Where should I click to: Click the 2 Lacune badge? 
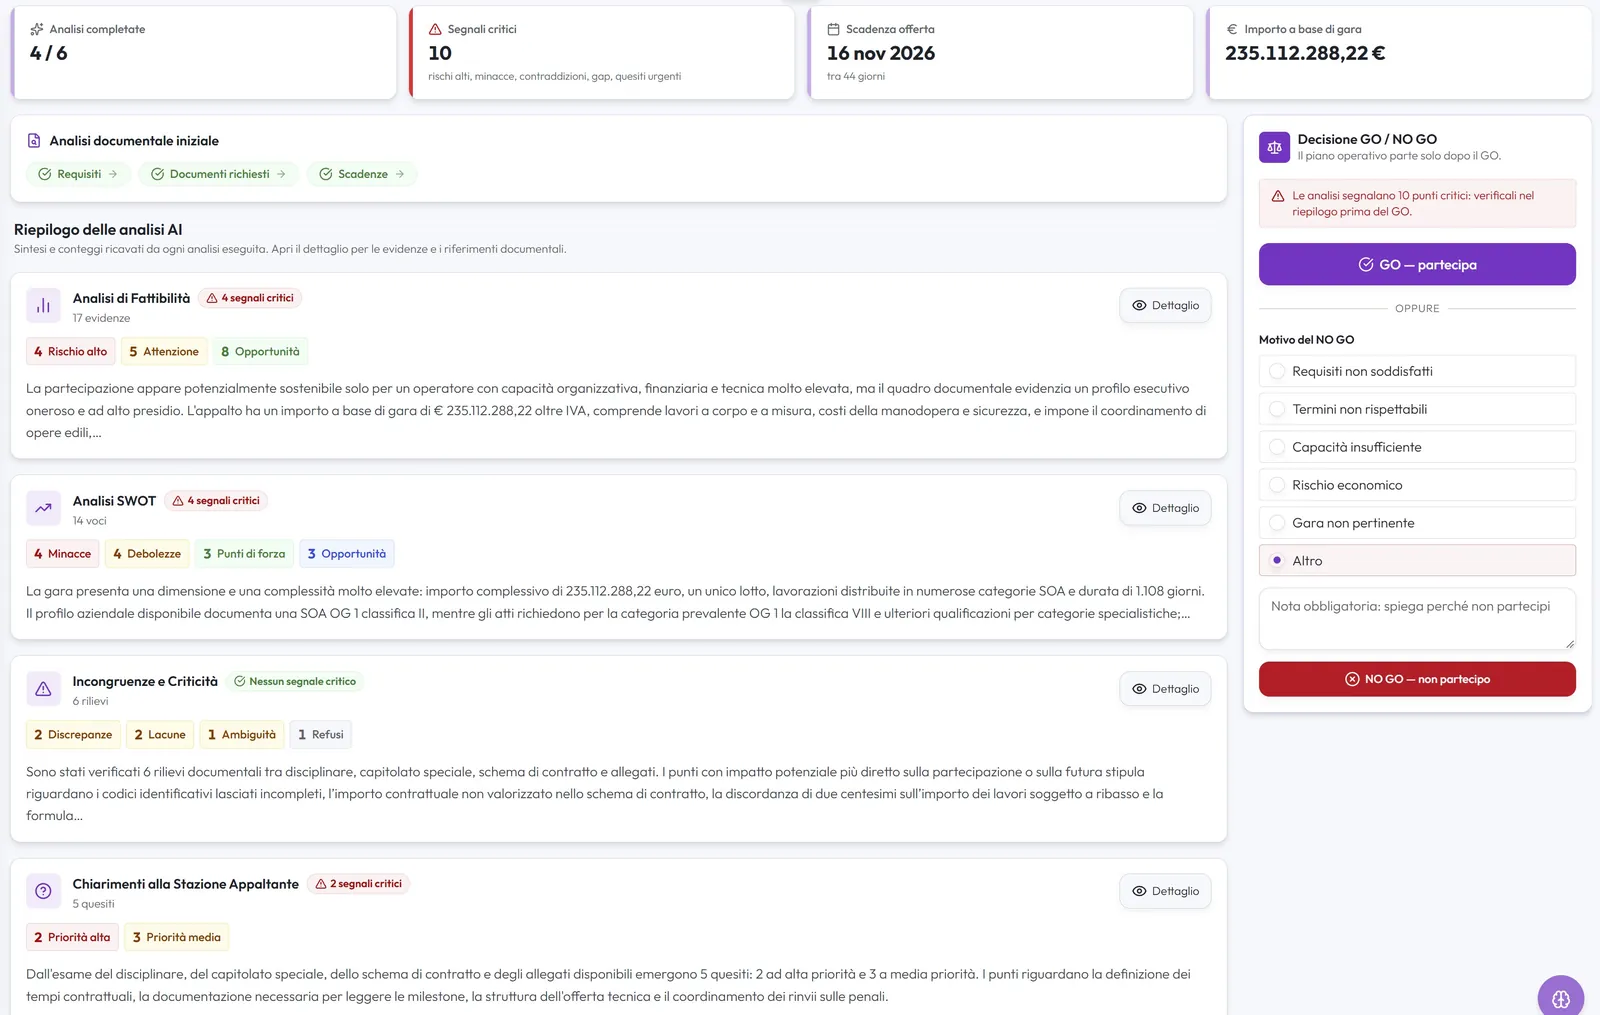[x=160, y=735]
